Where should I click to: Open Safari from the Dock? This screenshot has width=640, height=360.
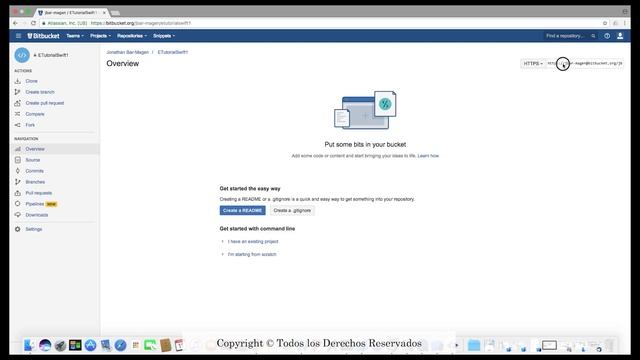coord(120,345)
